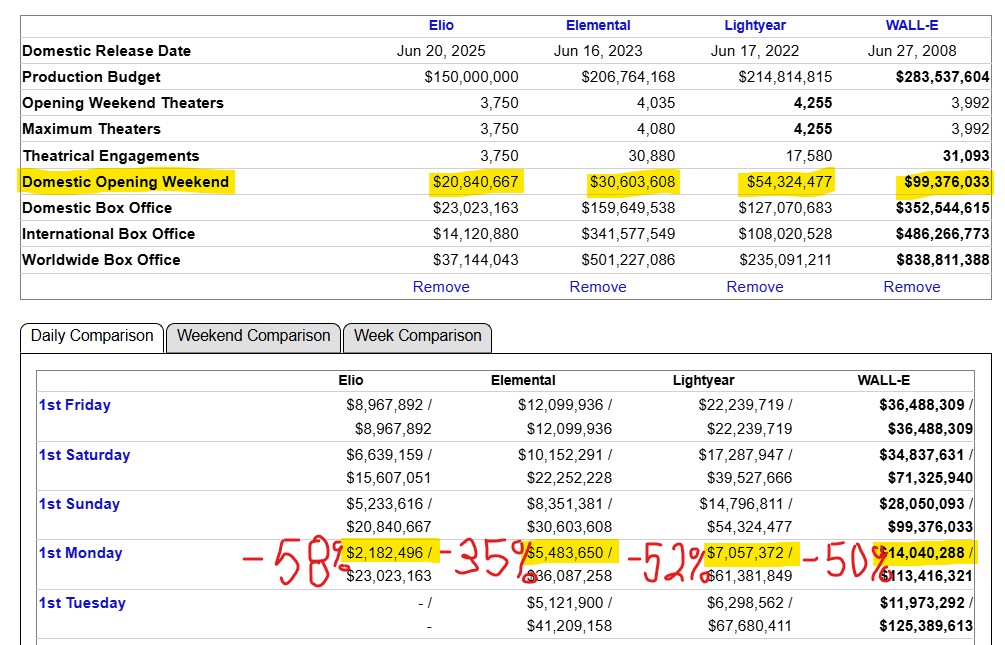Click the International Box Office row label
This screenshot has height=645, width=1005.
pos(108,234)
